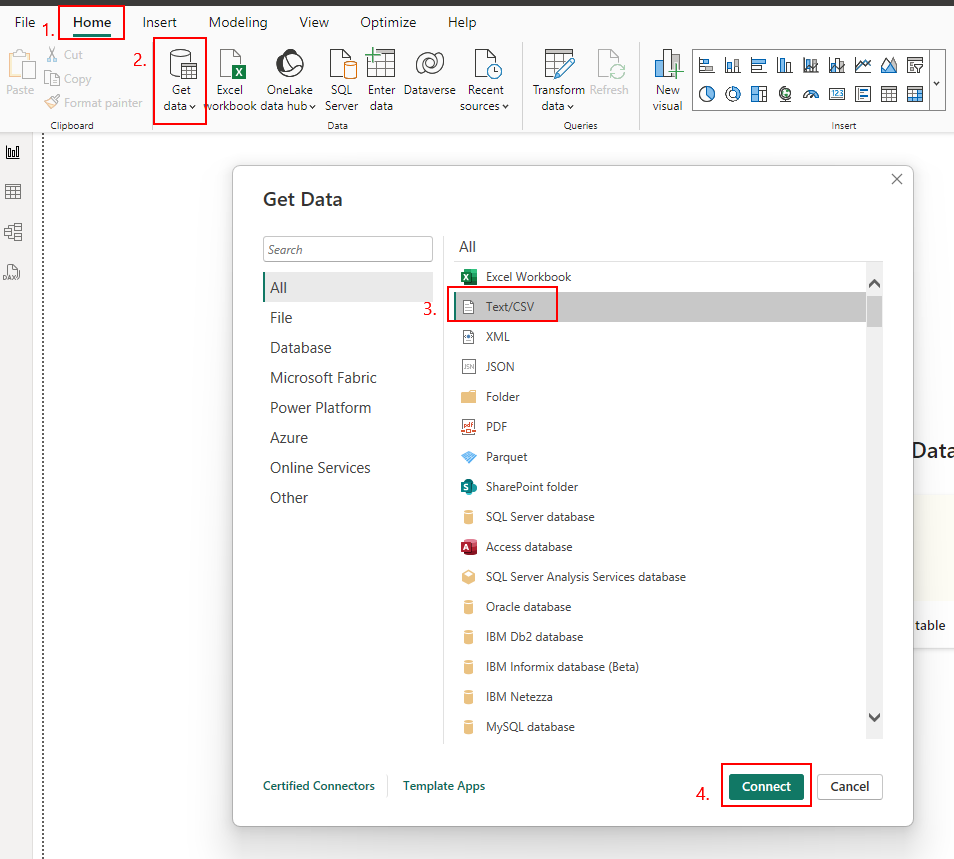Expand the Recent sources dropdown arrow
Image resolution: width=954 pixels, height=859 pixels.
505,106
